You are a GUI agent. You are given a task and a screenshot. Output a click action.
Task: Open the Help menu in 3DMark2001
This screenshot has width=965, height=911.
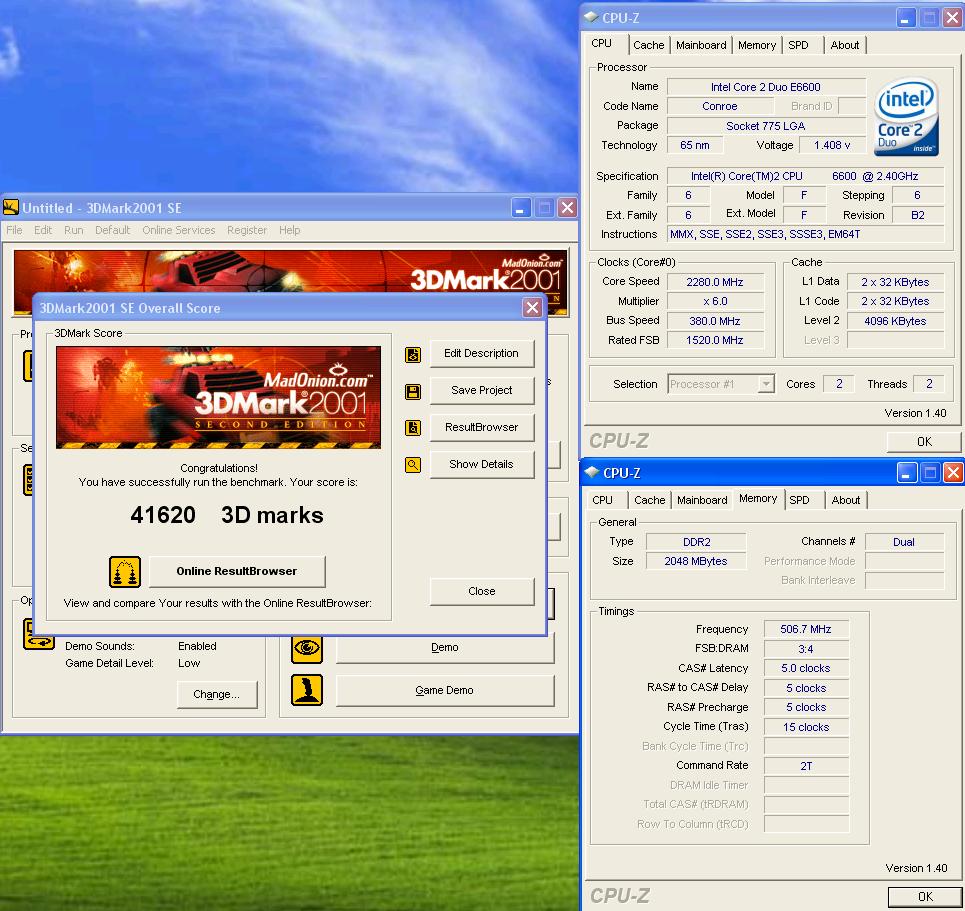[289, 230]
